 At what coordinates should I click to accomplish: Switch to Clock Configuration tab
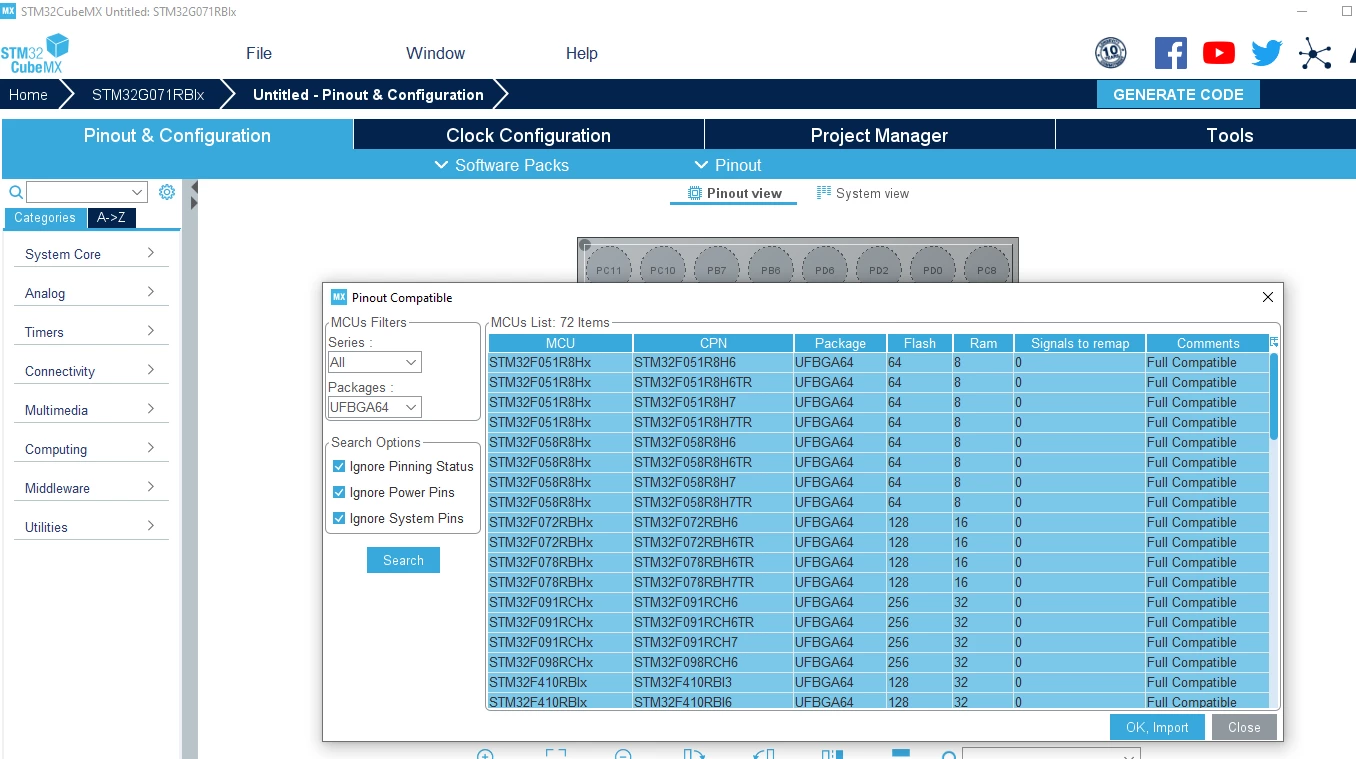tap(528, 135)
